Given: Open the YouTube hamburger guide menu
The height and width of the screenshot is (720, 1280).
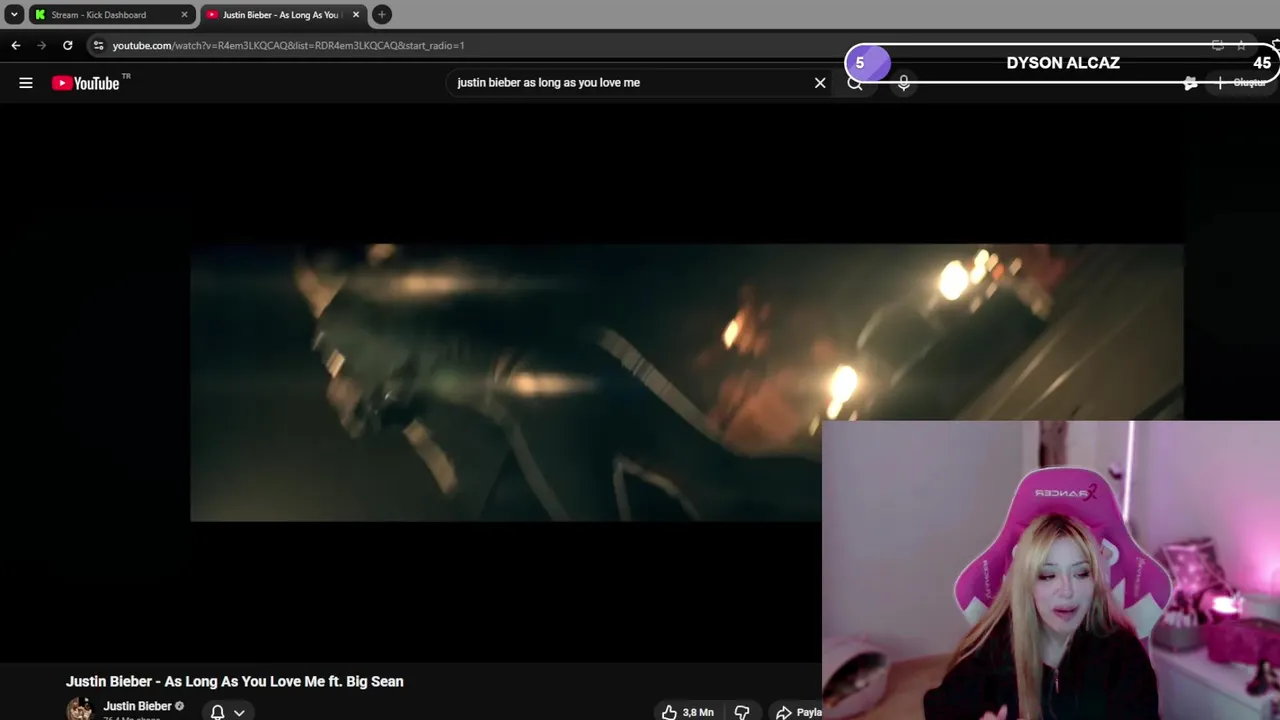Looking at the screenshot, I should (x=26, y=83).
